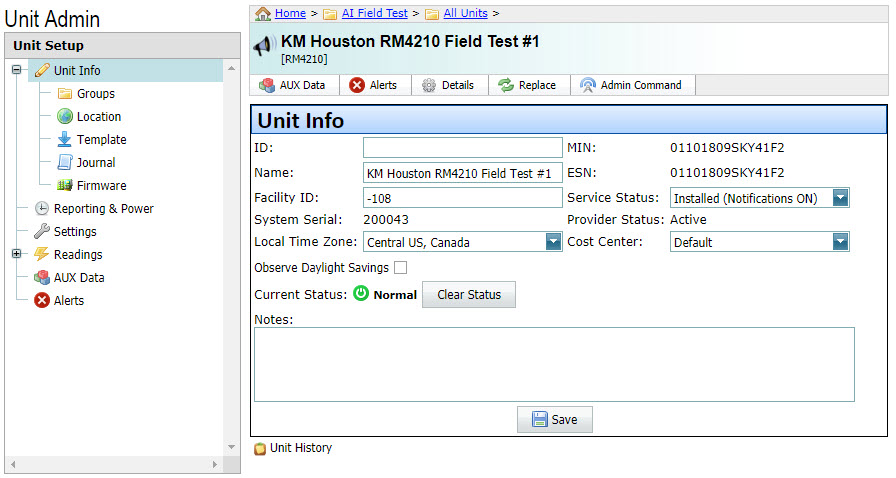Click the Firmware chip icon in tree
The image size is (896, 478).
point(65,185)
